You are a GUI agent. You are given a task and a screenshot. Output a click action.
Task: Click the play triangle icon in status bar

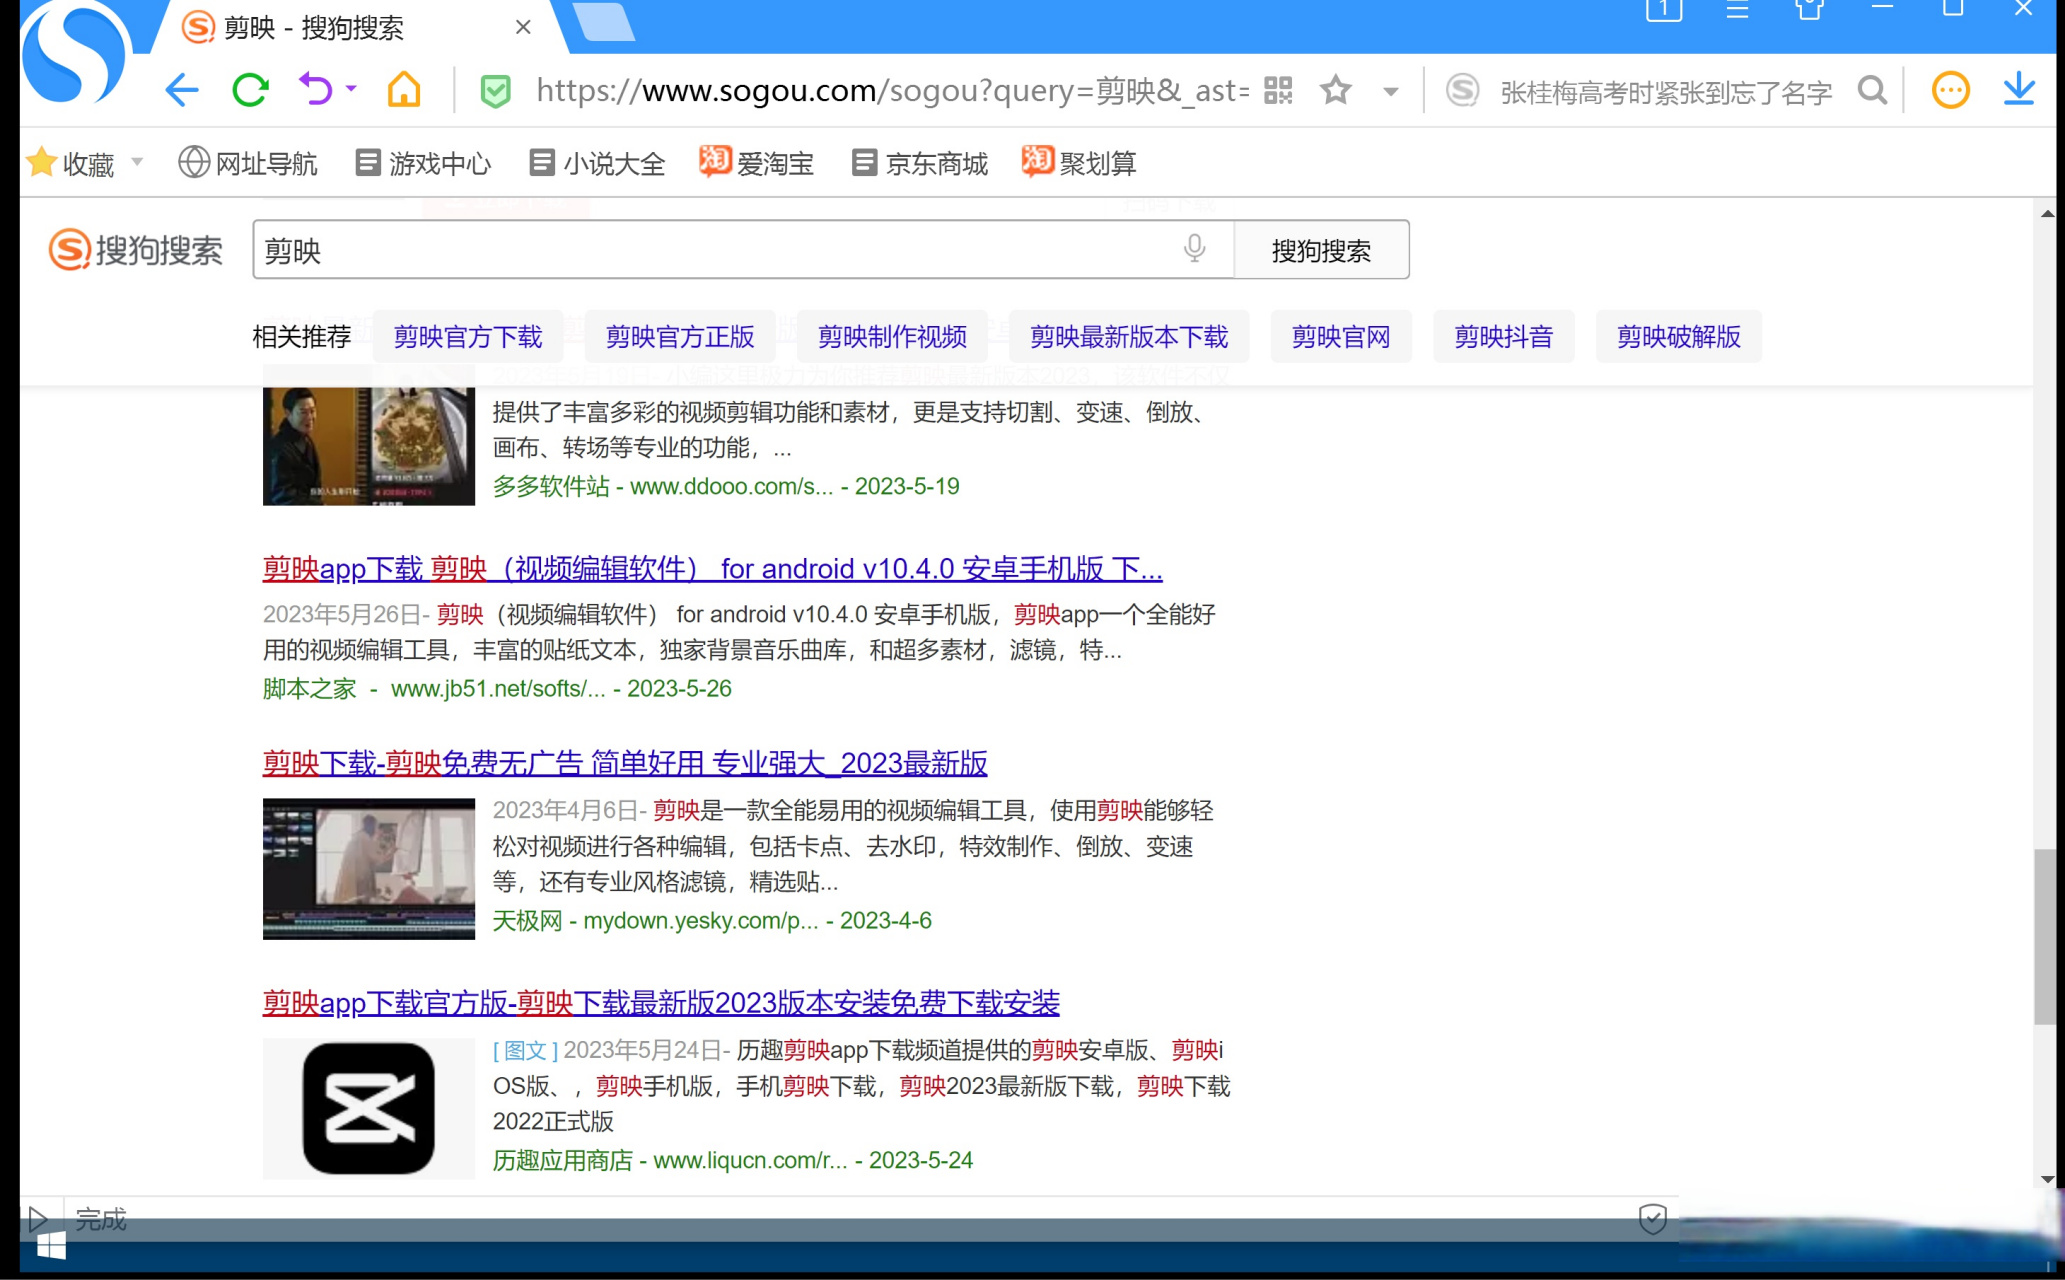pyautogui.click(x=38, y=1219)
